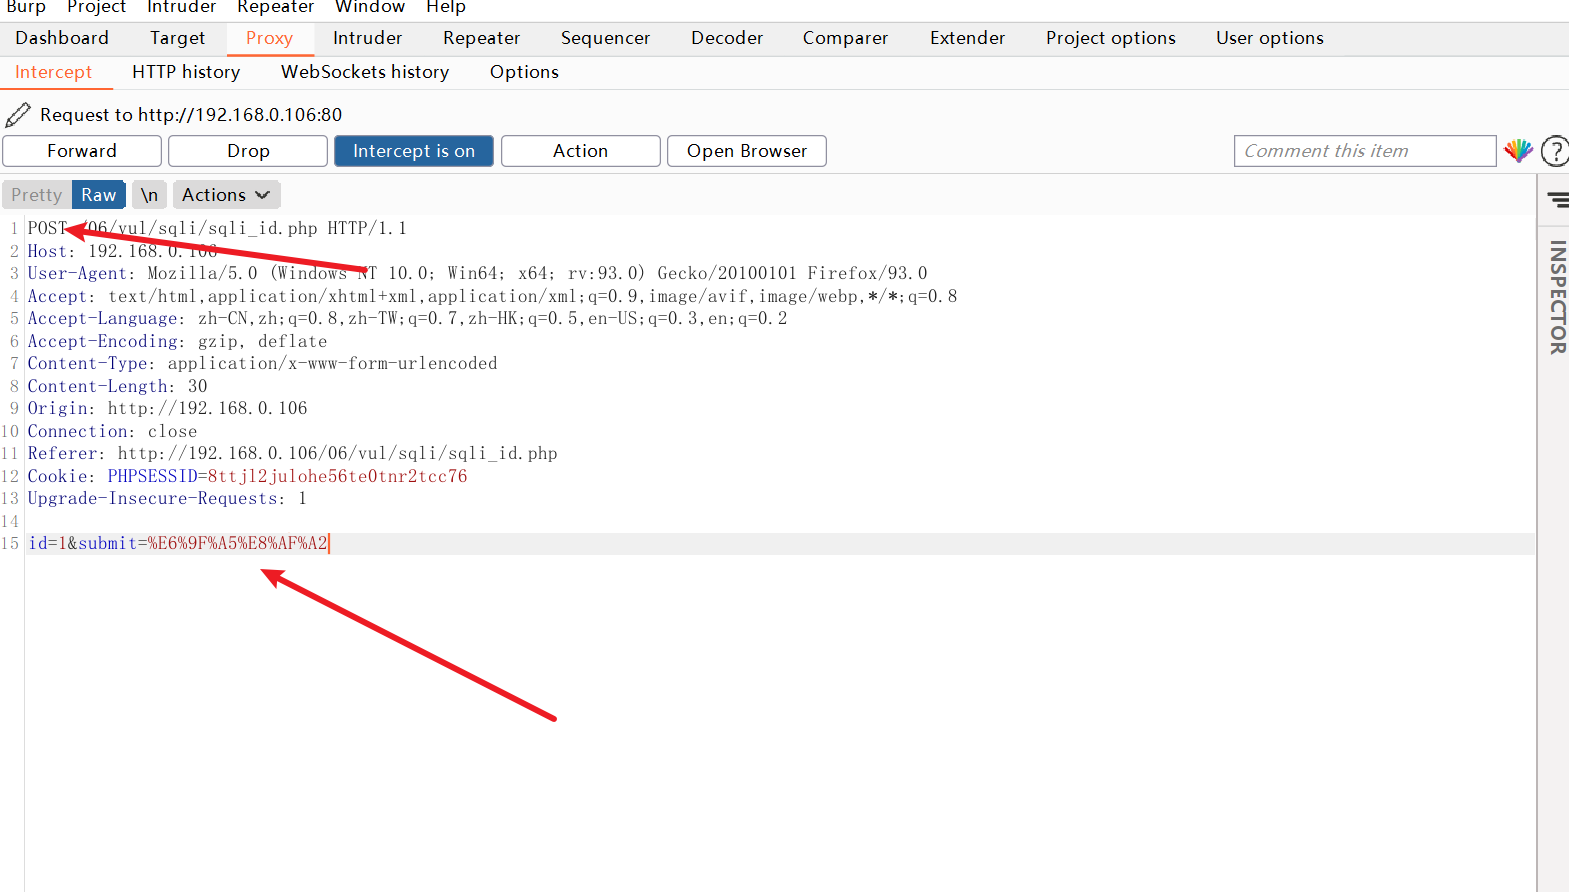Screen dimensions: 1569x892
Task: Open the Actions dropdown in the editor
Action: [x=226, y=195]
